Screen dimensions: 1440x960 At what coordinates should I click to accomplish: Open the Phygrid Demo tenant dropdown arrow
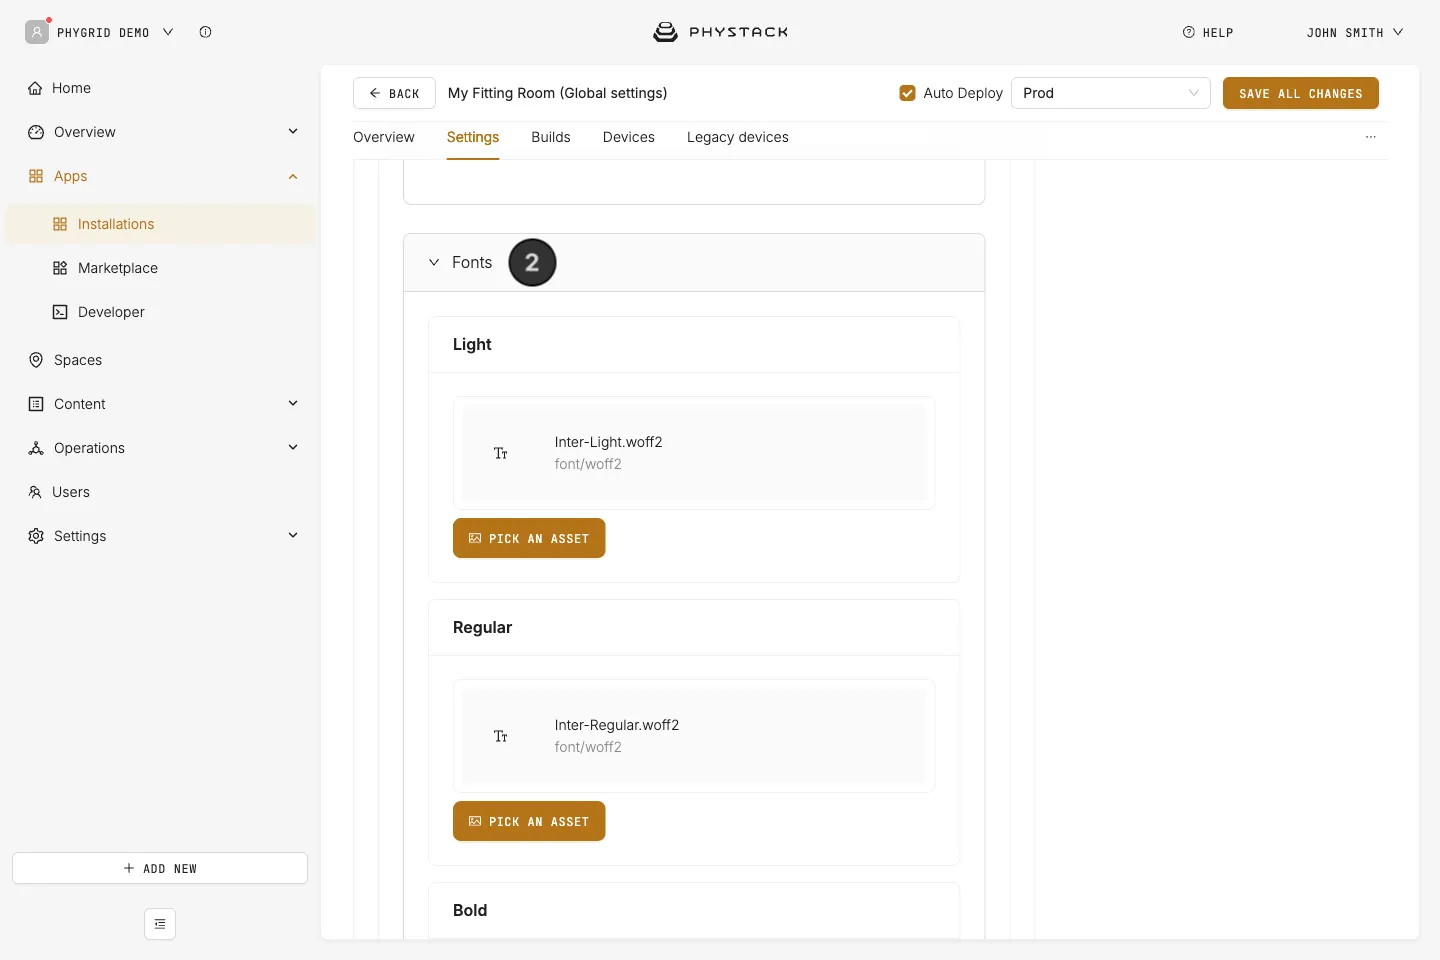coord(168,32)
